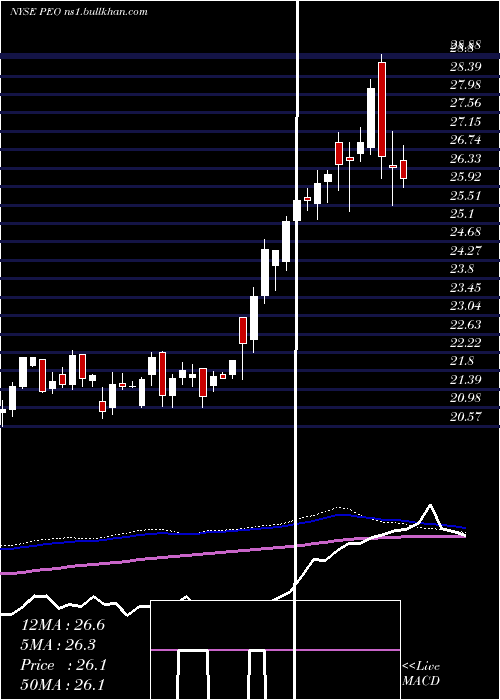Select the 22.22 price level label
The height and width of the screenshot is (700, 500).
[x=466, y=342]
